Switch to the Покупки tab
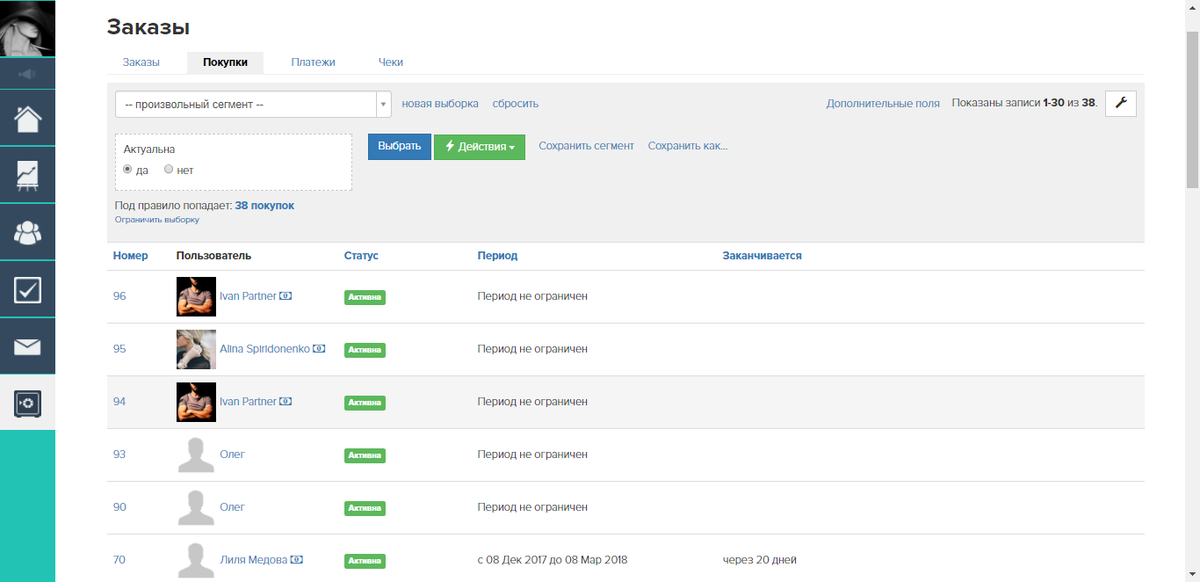This screenshot has width=1200, height=582. pyautogui.click(x=225, y=62)
